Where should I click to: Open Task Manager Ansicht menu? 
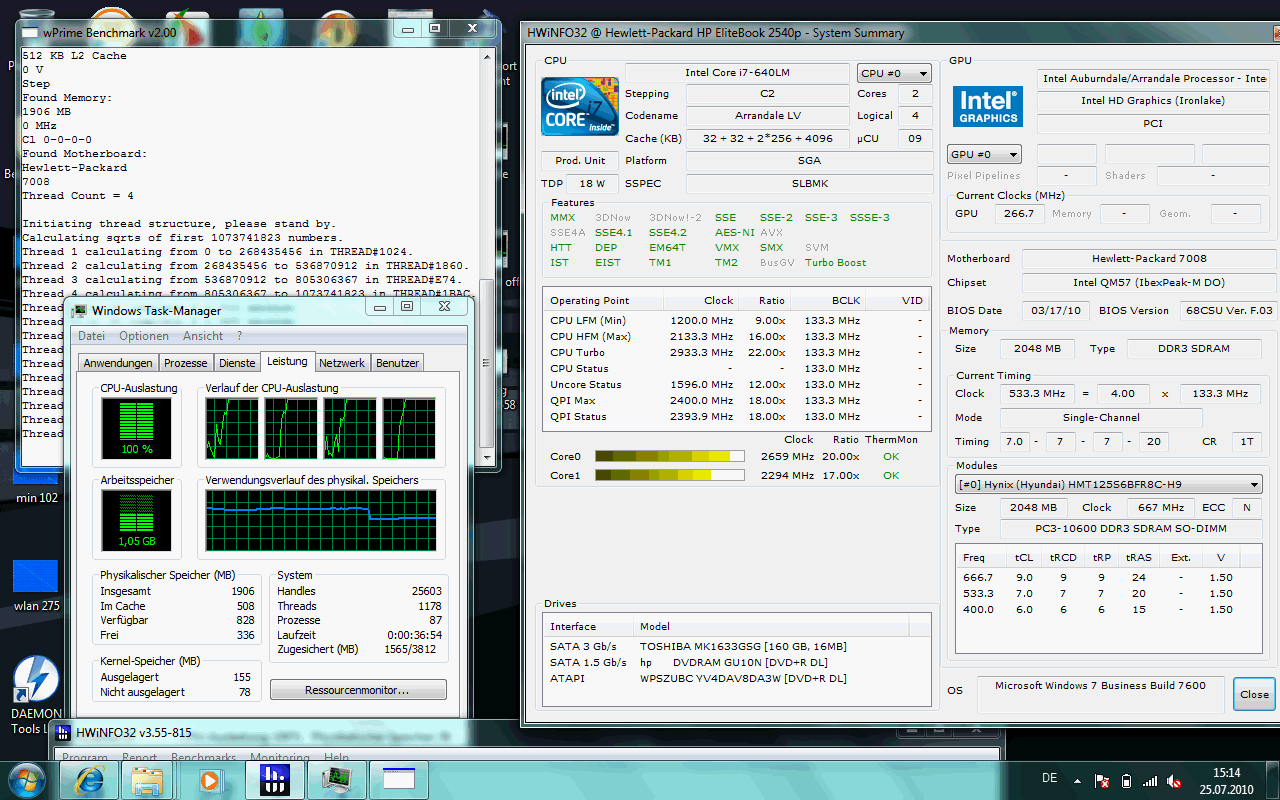click(x=203, y=336)
